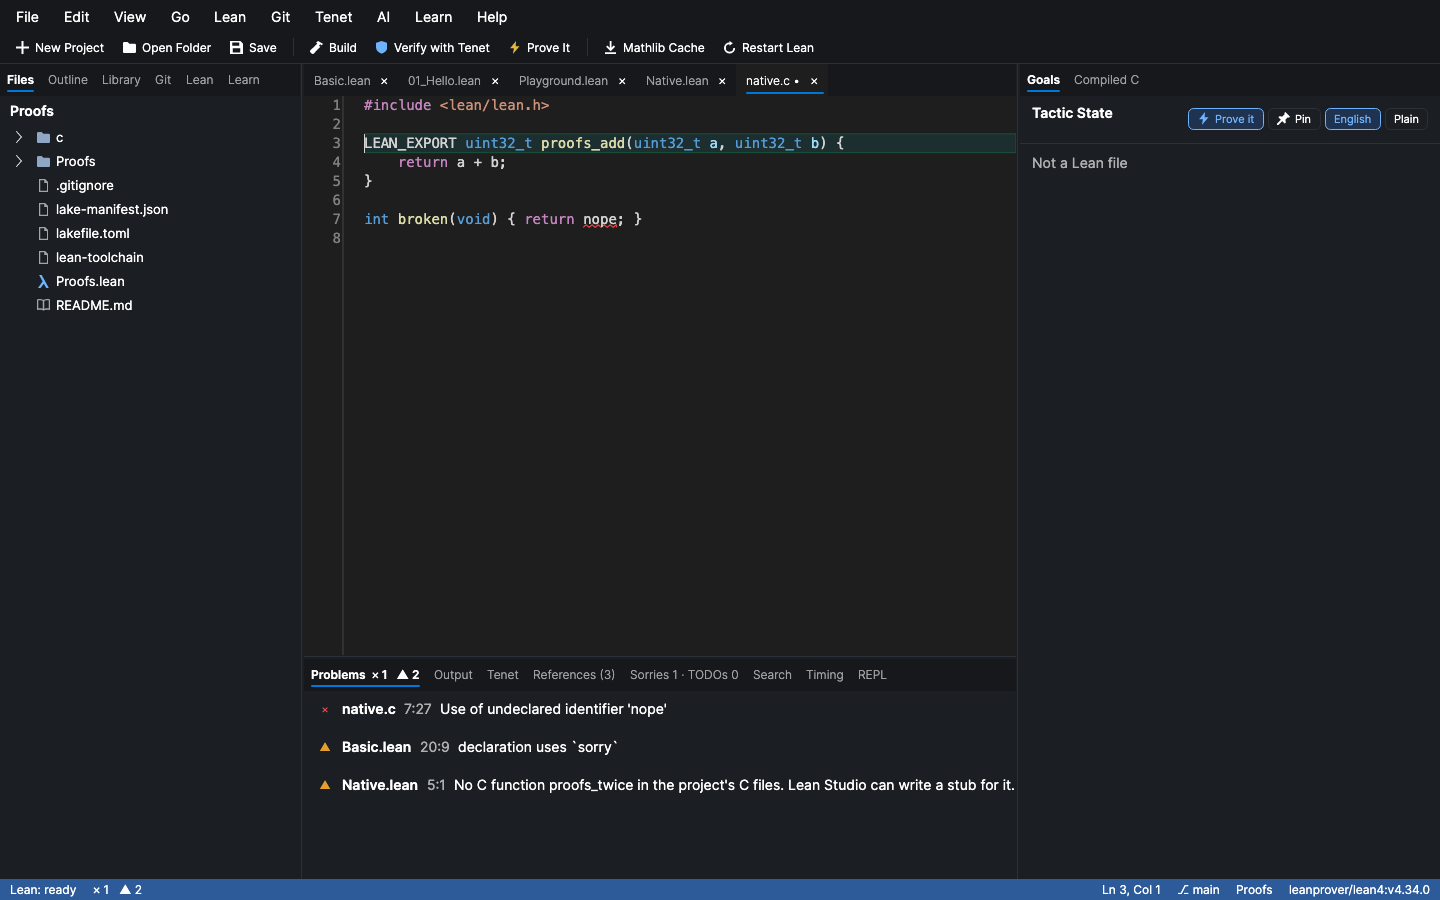Open the Search tab in bottom panel
Screen dimensions: 1440x900
(x=772, y=675)
